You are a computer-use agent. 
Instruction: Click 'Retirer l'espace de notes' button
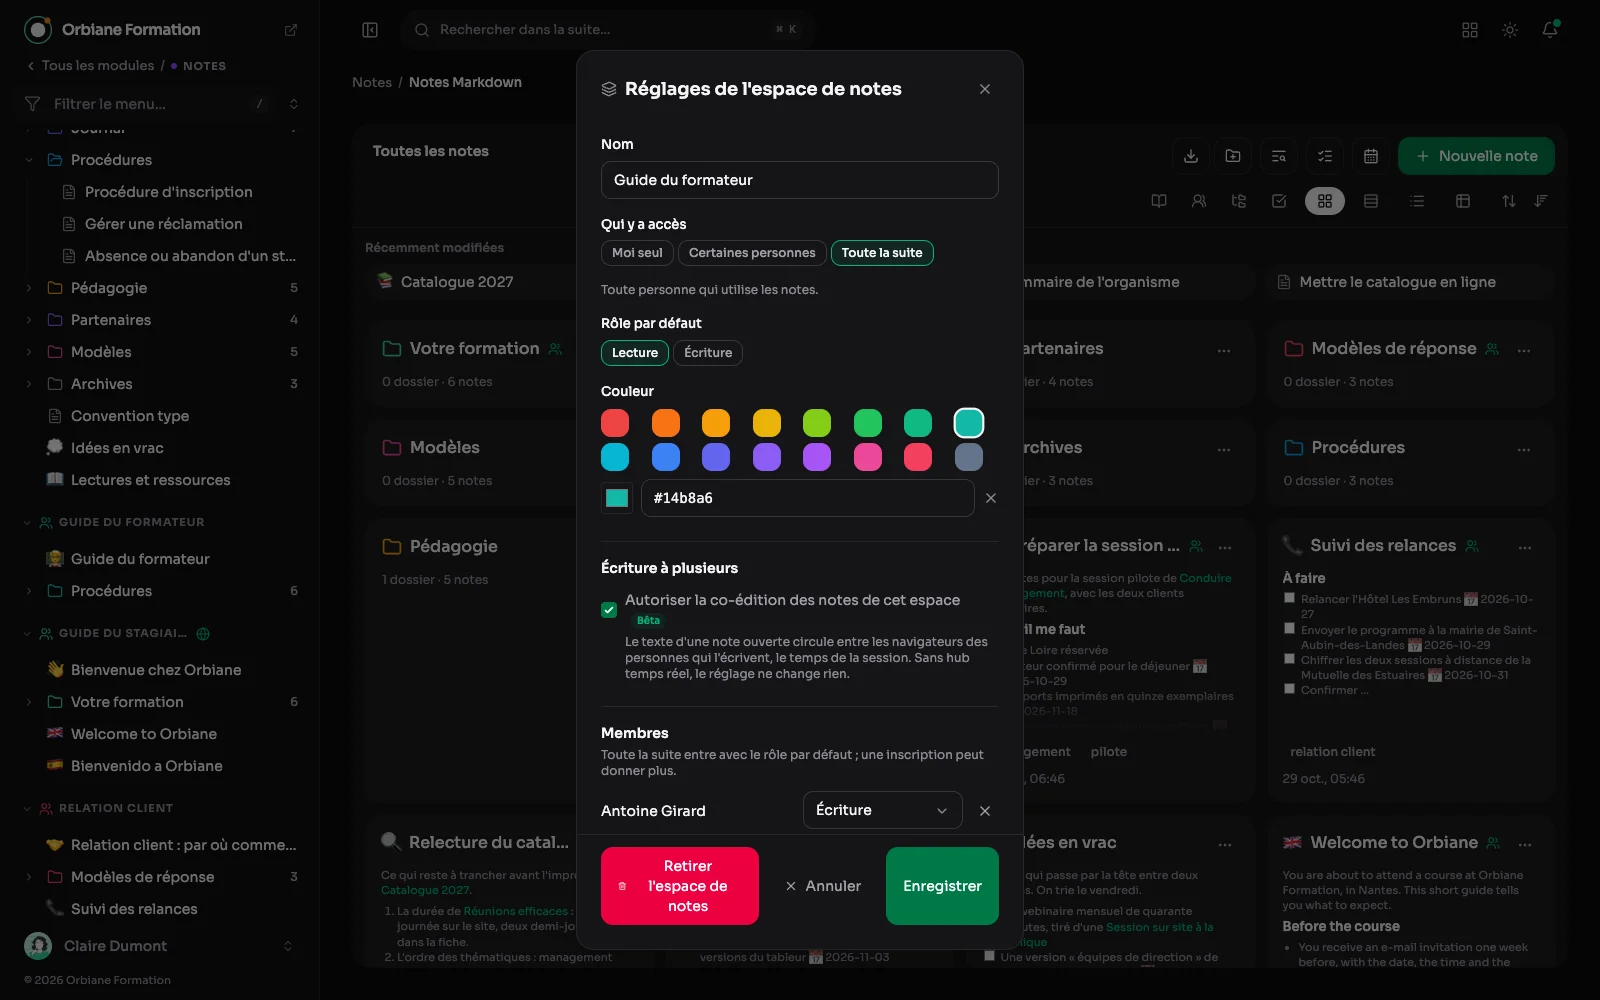680,886
